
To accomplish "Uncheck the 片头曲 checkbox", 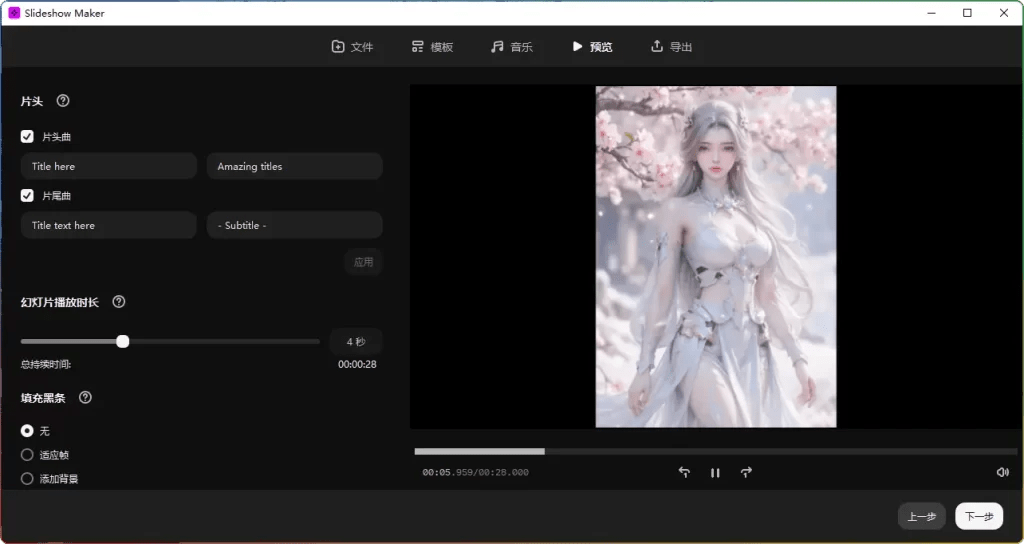I will (x=27, y=137).
